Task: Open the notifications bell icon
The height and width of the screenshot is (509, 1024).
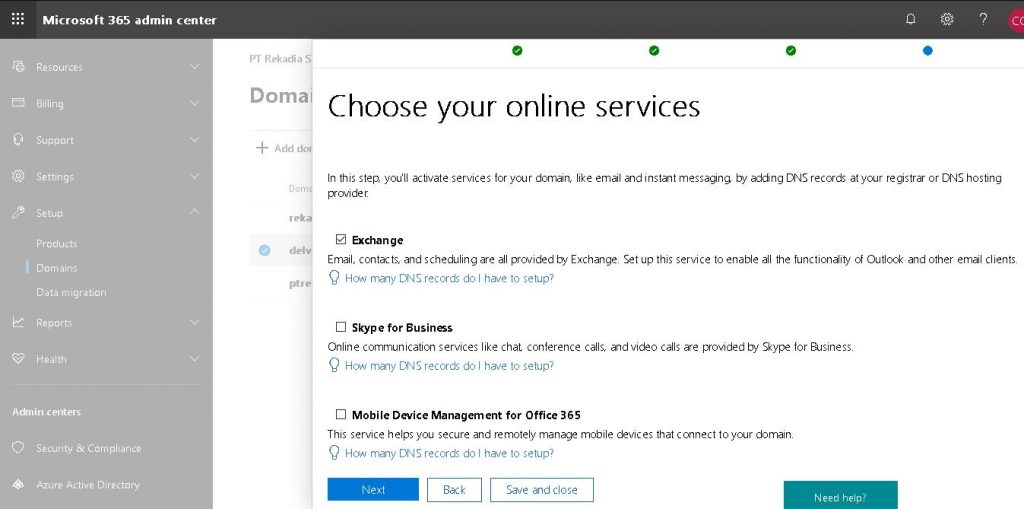Action: [x=910, y=19]
